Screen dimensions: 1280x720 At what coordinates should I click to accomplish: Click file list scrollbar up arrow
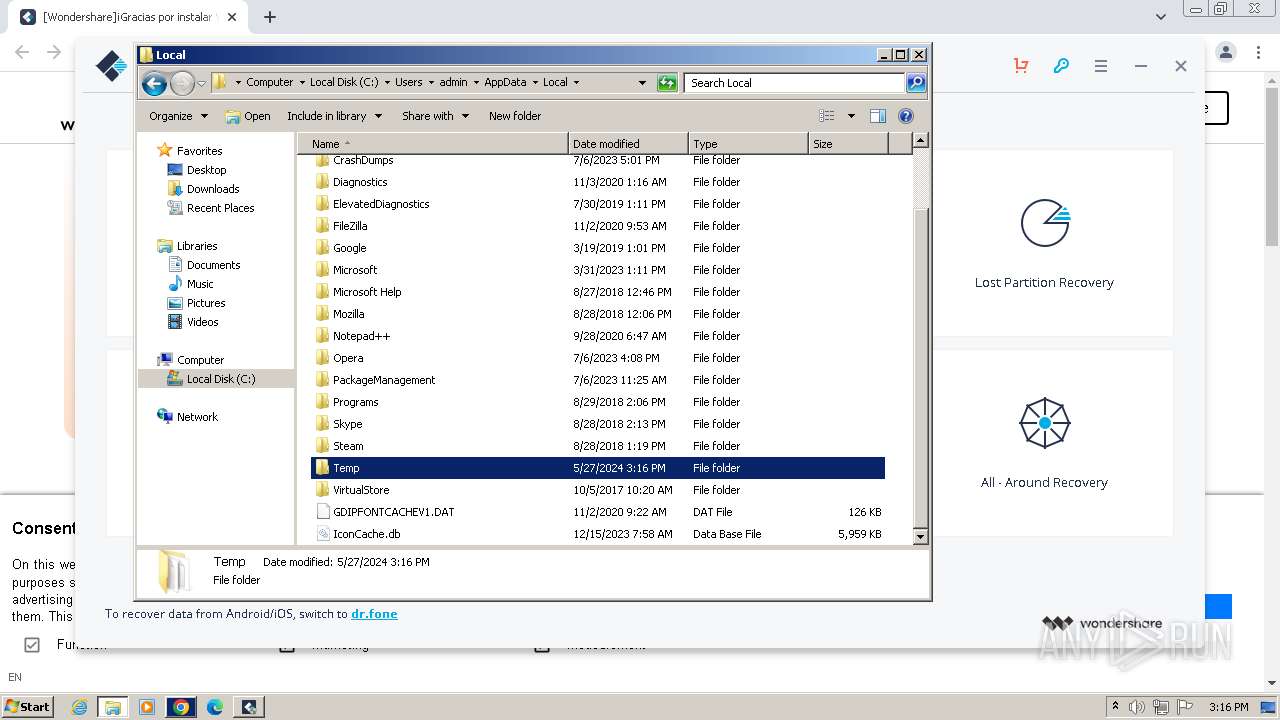click(921, 142)
